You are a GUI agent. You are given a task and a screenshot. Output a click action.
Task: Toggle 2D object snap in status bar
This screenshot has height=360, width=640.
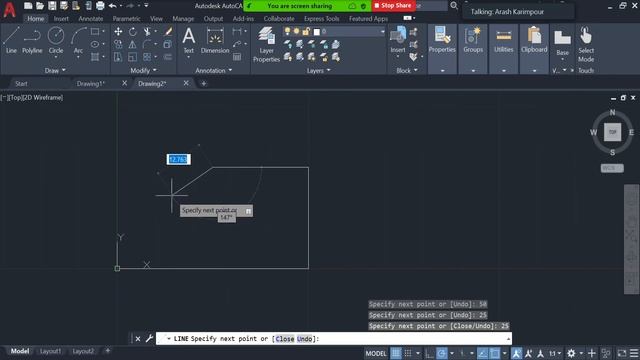(x=494, y=353)
